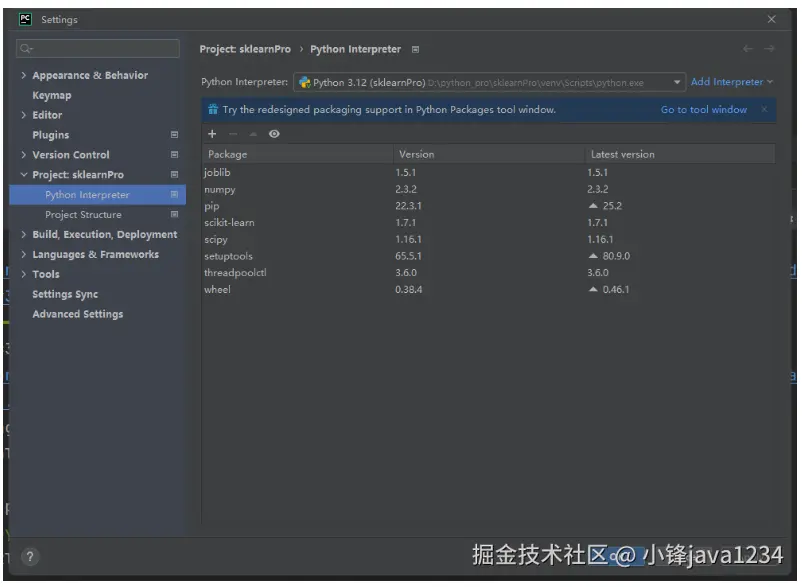
Task: Select the setuptools package row
Action: [x=488, y=256]
